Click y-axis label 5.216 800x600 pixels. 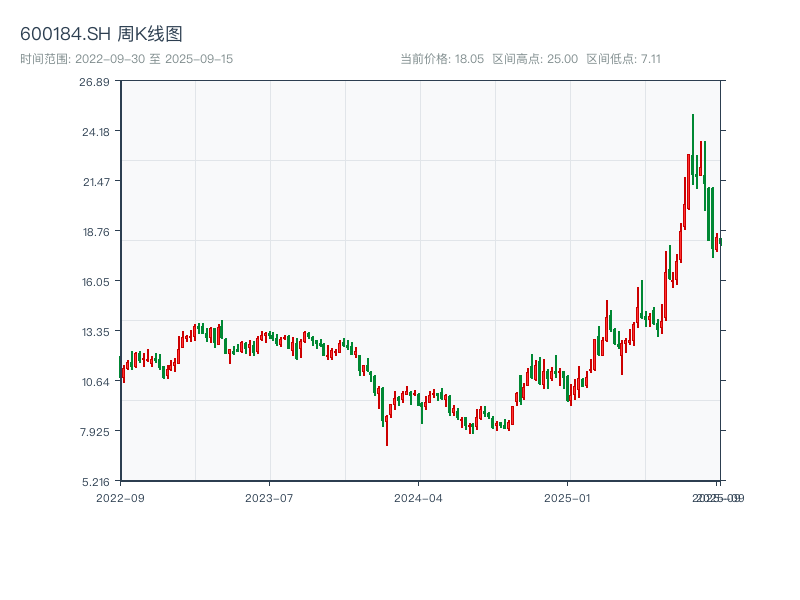tap(96, 482)
